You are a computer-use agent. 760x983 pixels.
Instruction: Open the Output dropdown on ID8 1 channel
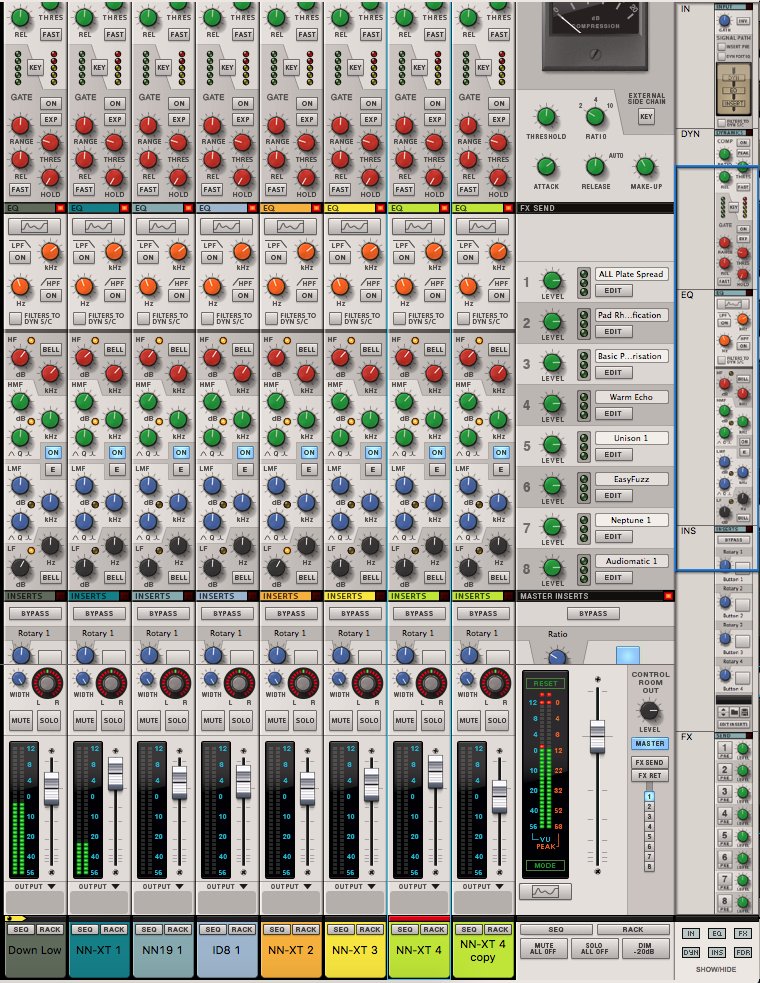click(x=228, y=886)
